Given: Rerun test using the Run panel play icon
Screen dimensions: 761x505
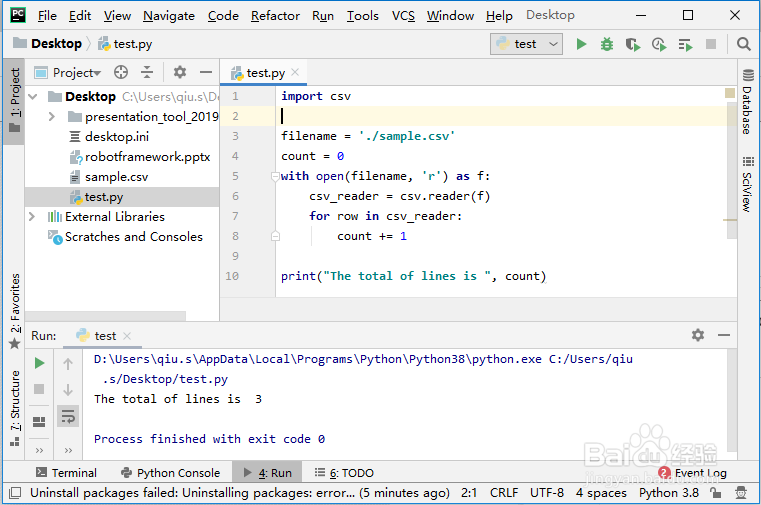Looking at the screenshot, I should [39, 363].
